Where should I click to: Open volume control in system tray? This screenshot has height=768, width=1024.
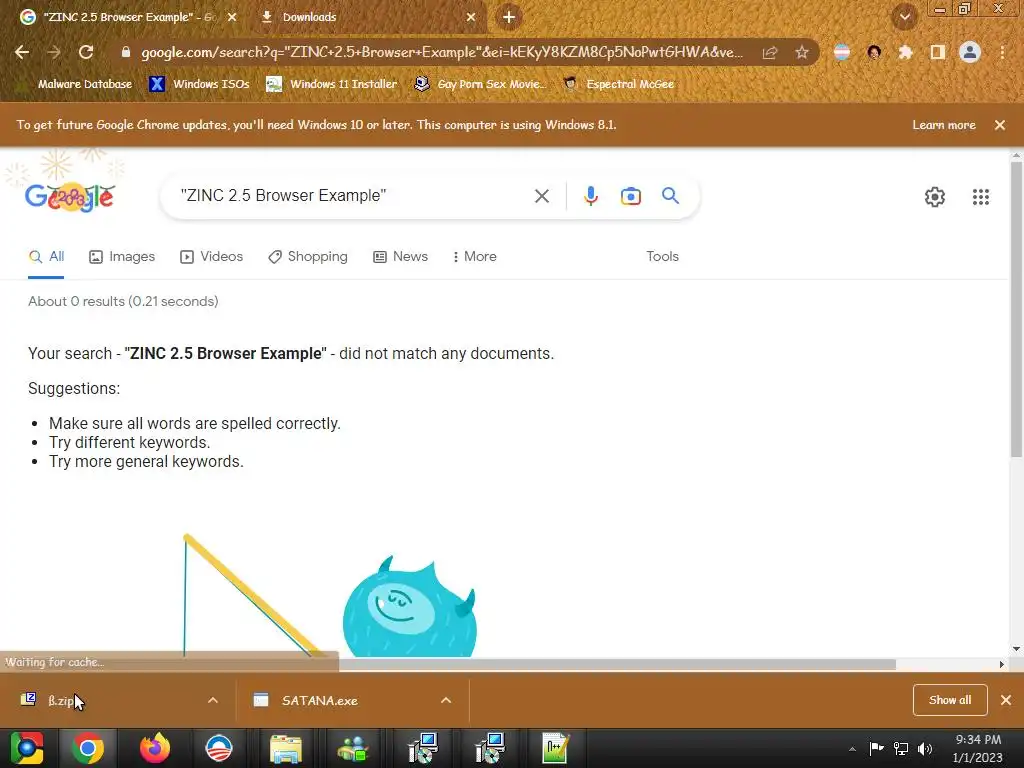click(x=925, y=749)
